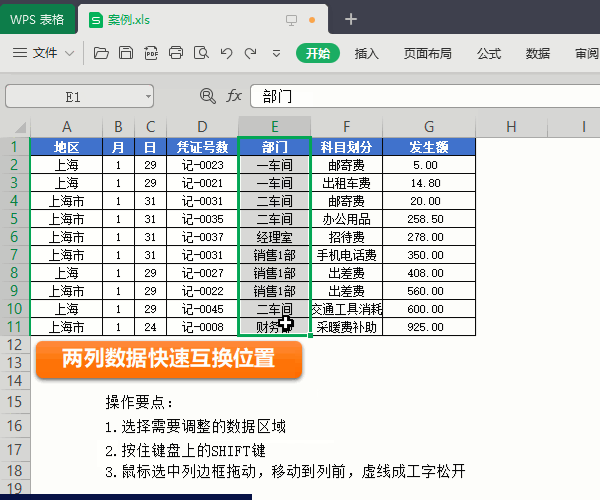Select cell containing 招待费

click(346, 237)
